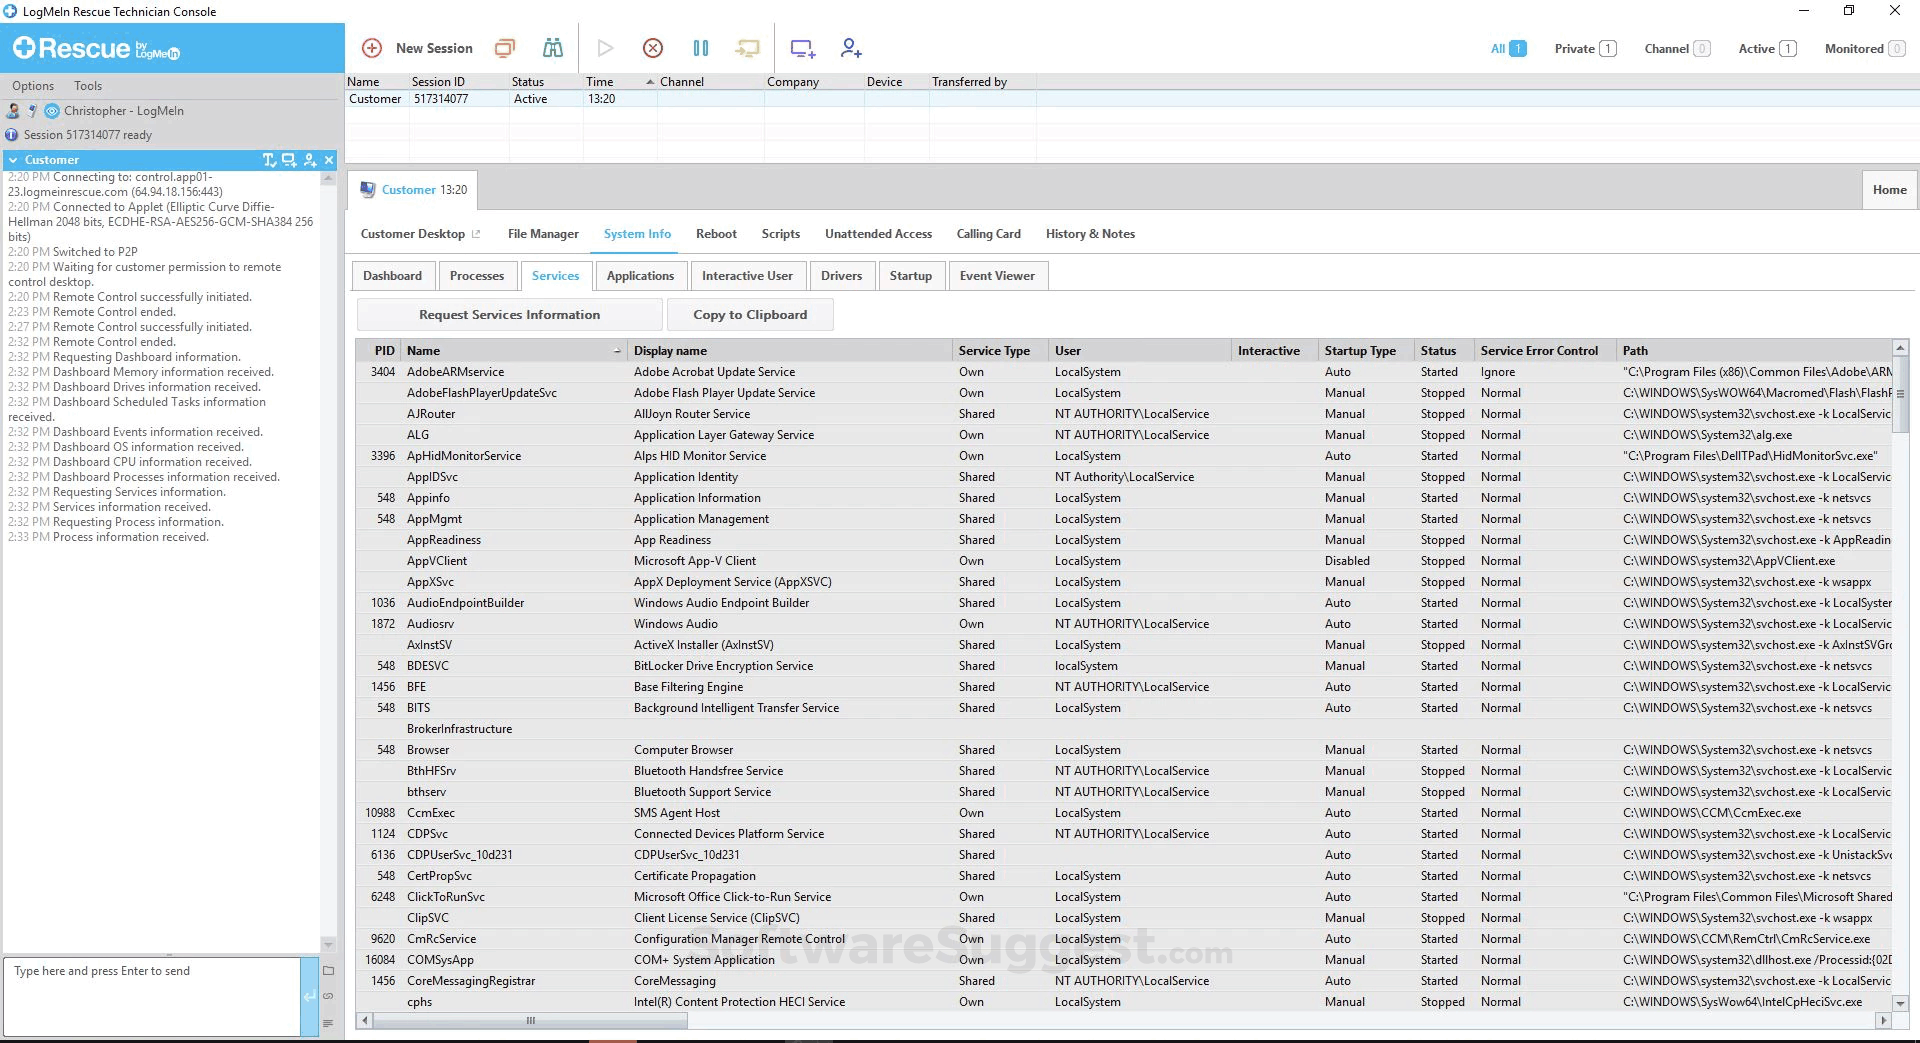The width and height of the screenshot is (1920, 1043).
Task: Open predefined replies in the Customer chat header
Action: (268, 159)
